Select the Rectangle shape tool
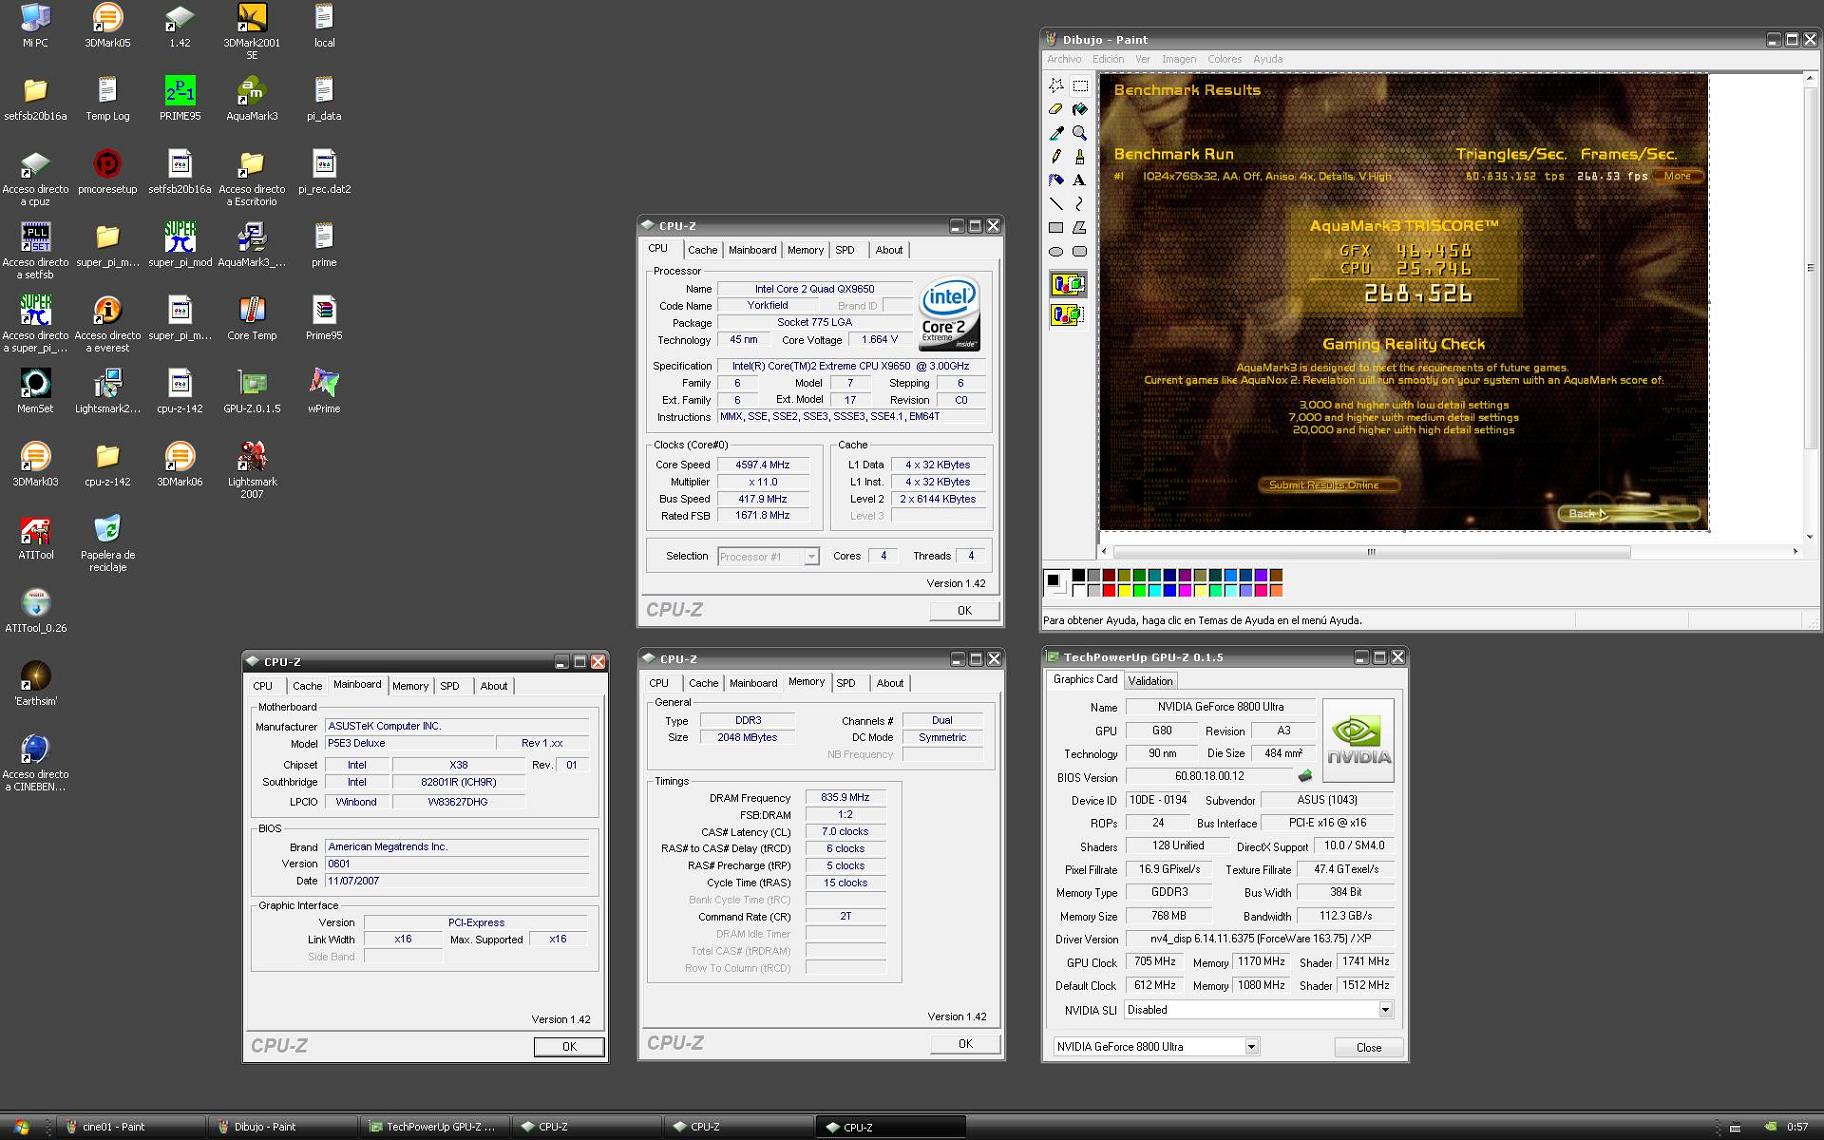 pos(1056,228)
